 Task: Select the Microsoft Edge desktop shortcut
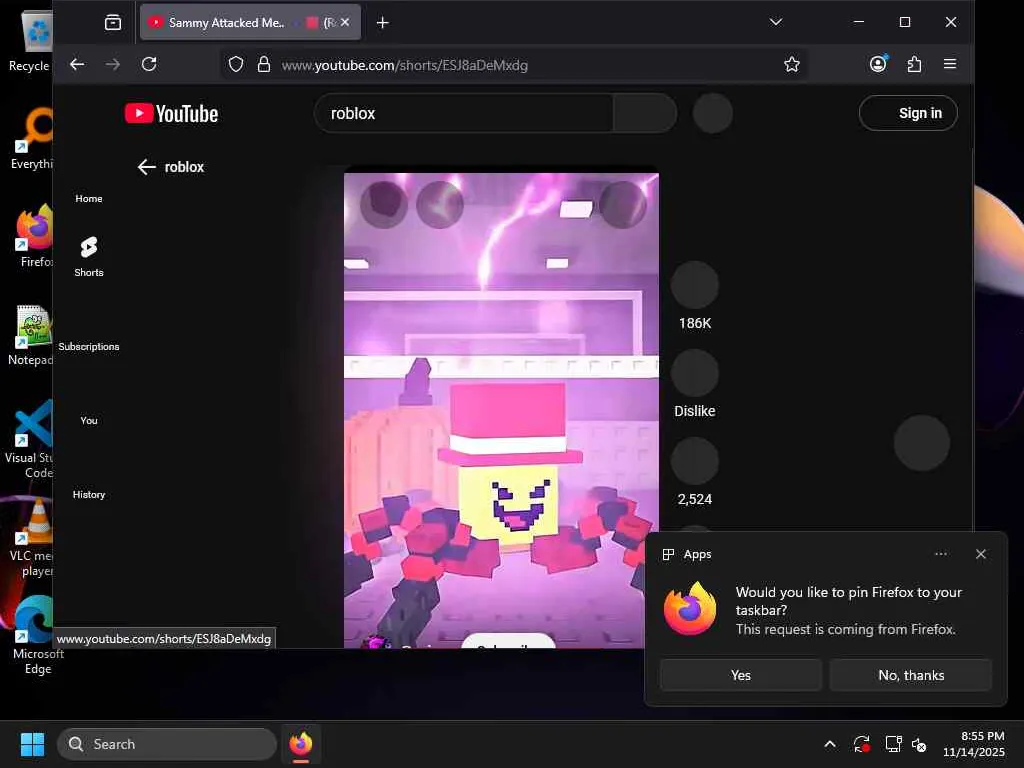[x=35, y=635]
